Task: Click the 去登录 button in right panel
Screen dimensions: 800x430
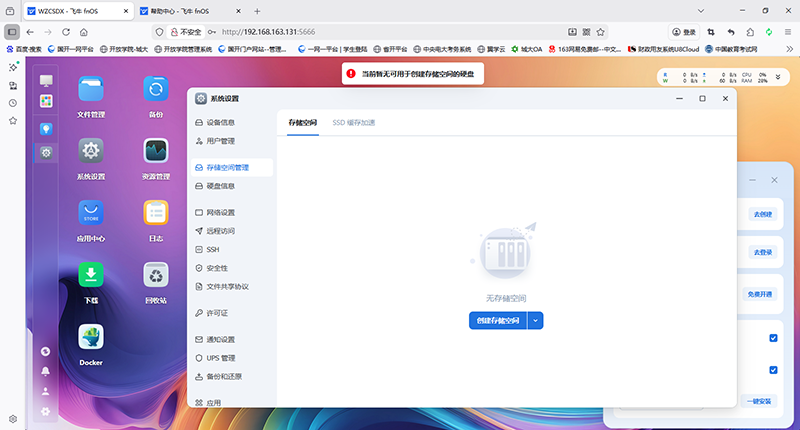Action: tap(763, 252)
